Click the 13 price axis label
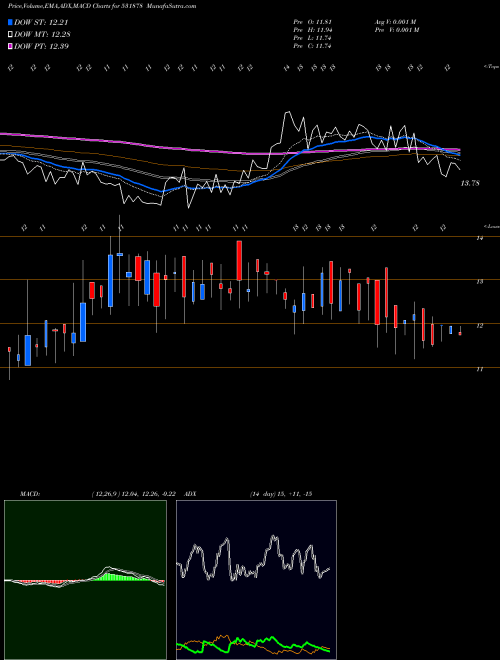The height and width of the screenshot is (660, 500). pos(479,282)
